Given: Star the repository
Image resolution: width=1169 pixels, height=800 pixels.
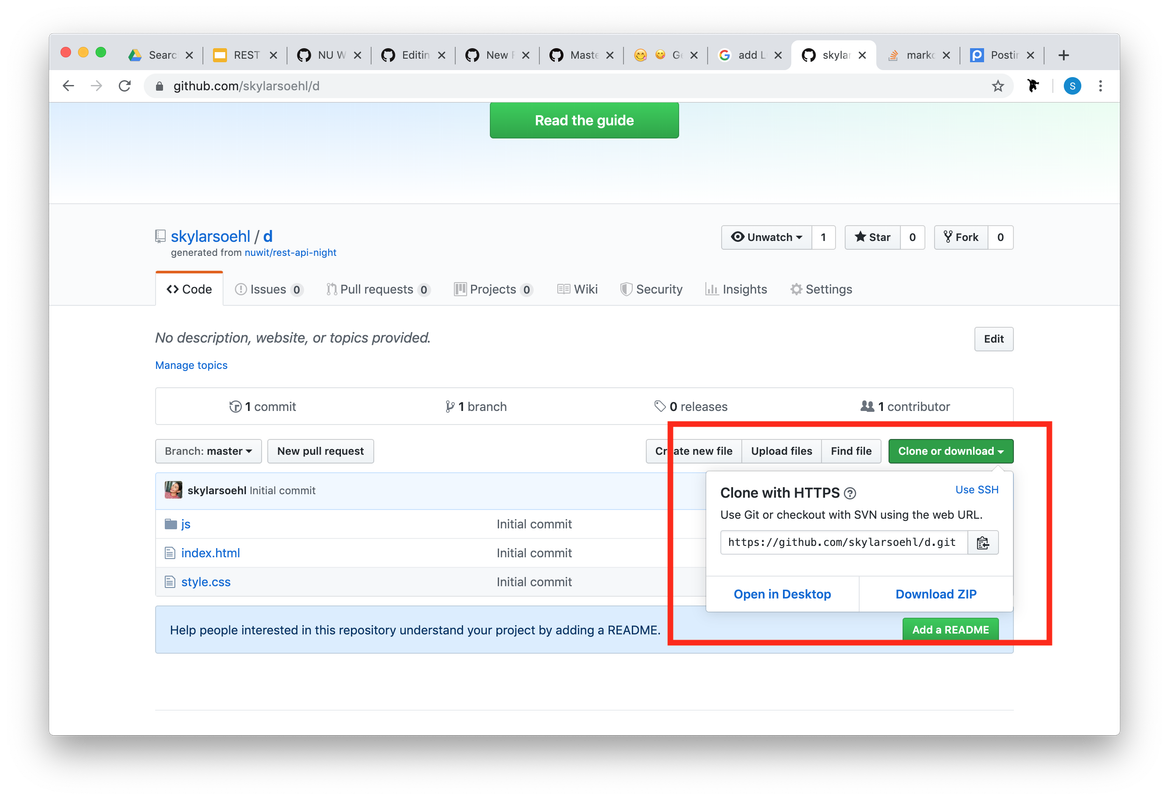Looking at the screenshot, I should coord(872,237).
